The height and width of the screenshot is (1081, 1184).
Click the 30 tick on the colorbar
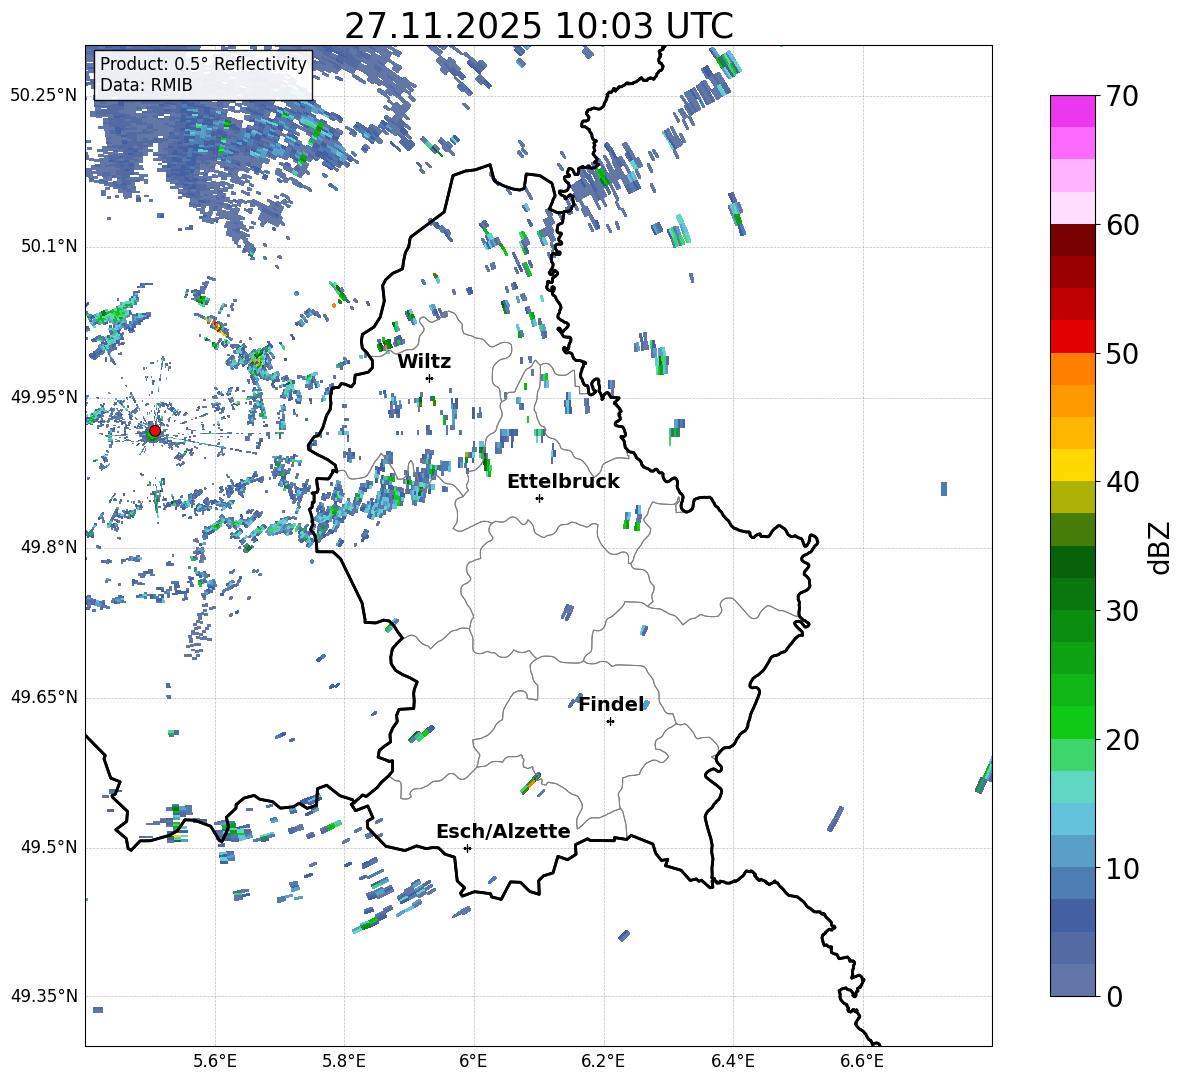(1121, 611)
